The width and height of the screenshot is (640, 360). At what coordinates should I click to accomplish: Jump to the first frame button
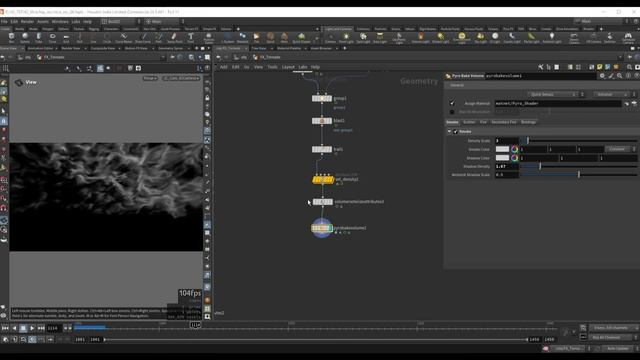[x=4, y=328]
